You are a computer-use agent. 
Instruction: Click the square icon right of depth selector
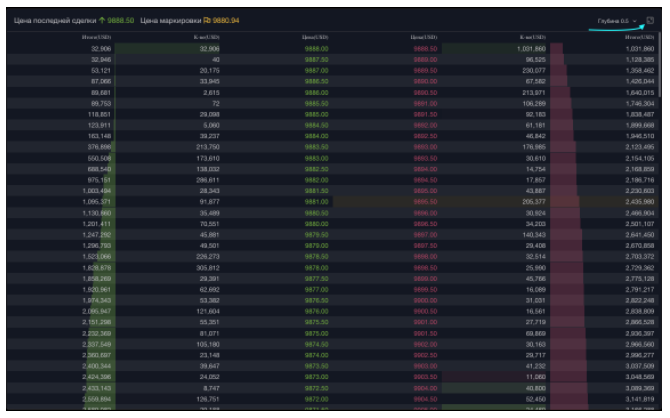click(650, 20)
